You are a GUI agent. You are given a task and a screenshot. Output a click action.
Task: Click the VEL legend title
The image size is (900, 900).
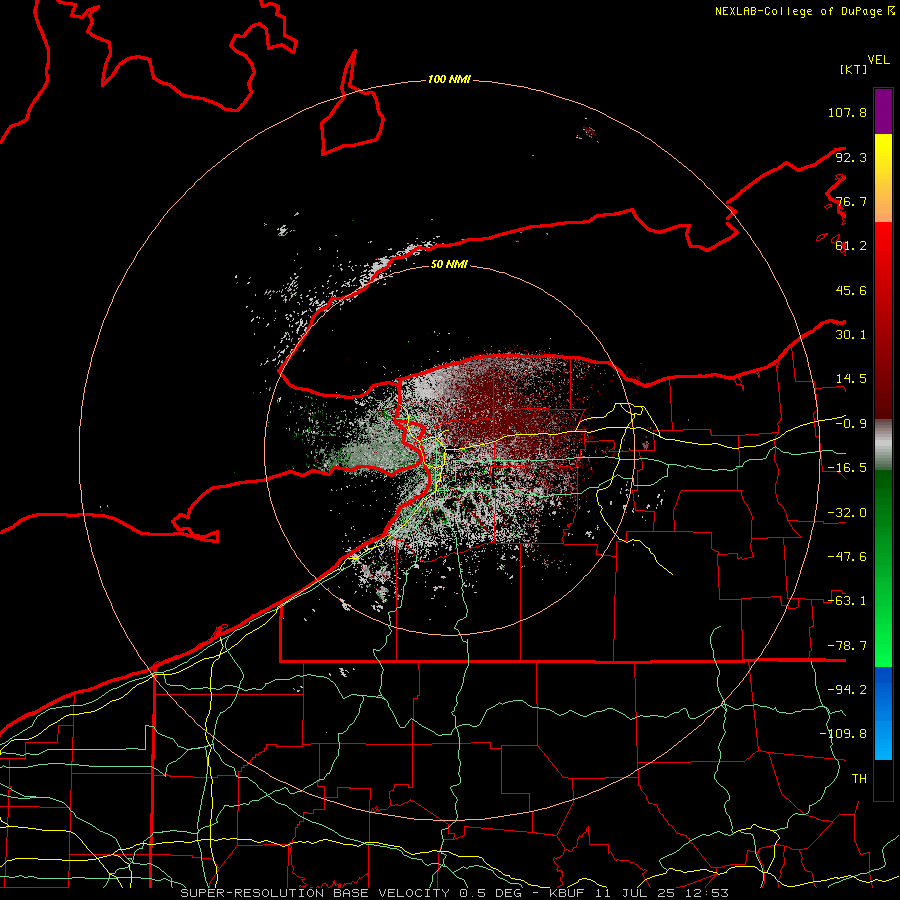pos(878,60)
